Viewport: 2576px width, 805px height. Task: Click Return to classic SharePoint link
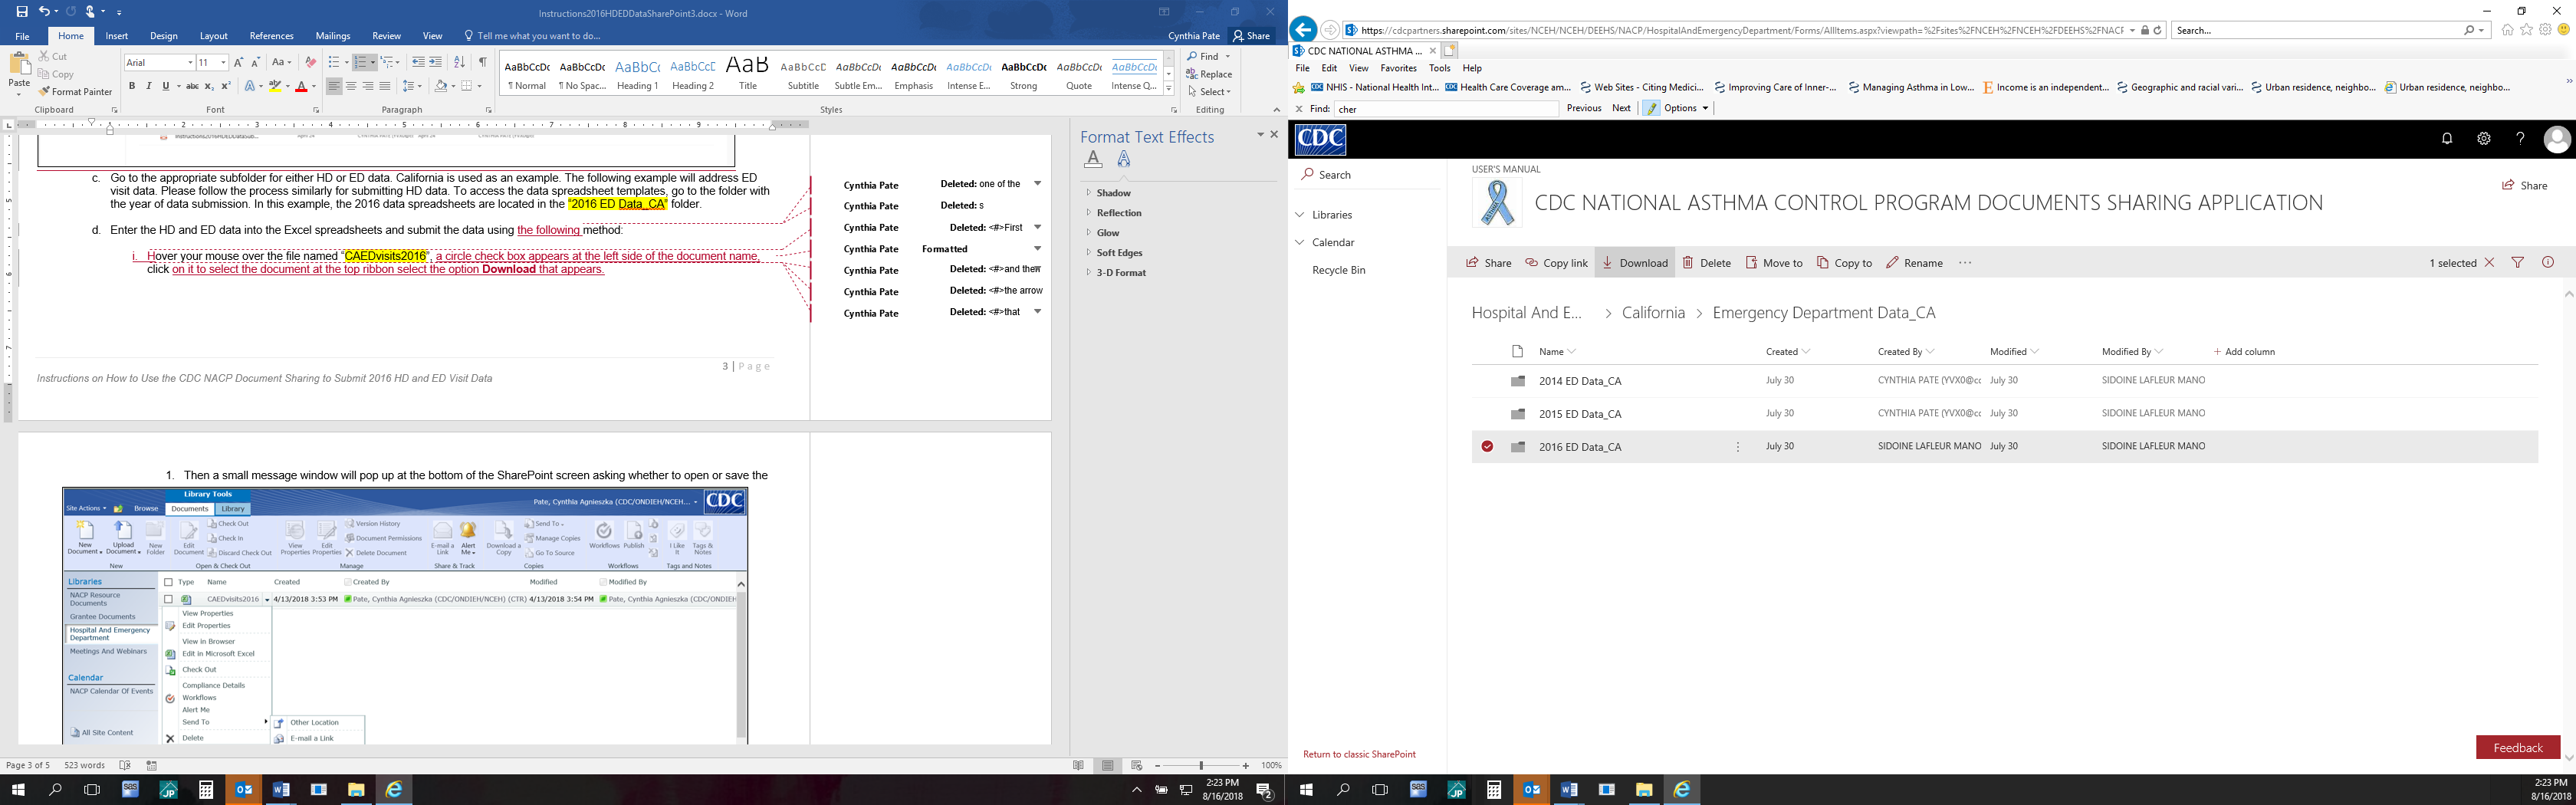click(1359, 754)
